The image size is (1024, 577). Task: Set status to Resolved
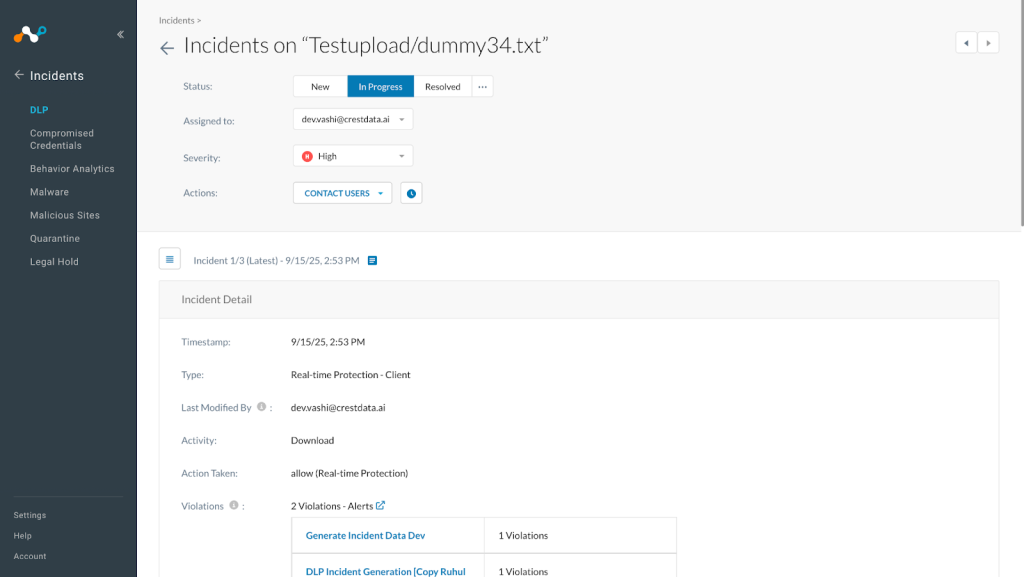pos(443,86)
